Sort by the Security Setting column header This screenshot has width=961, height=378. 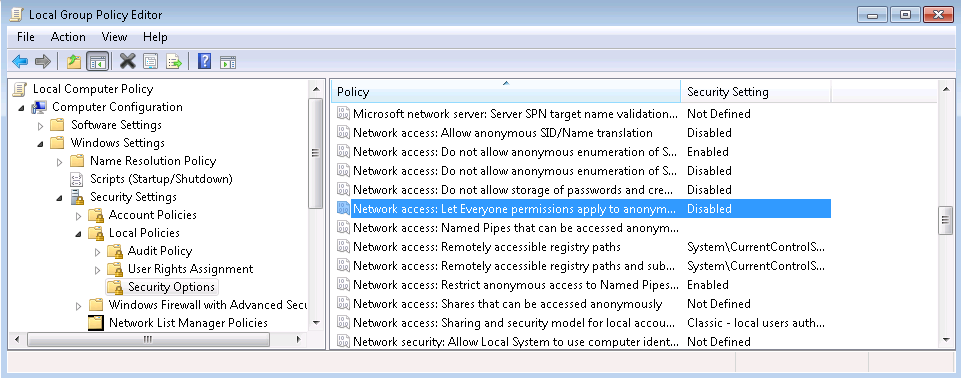coord(756,92)
